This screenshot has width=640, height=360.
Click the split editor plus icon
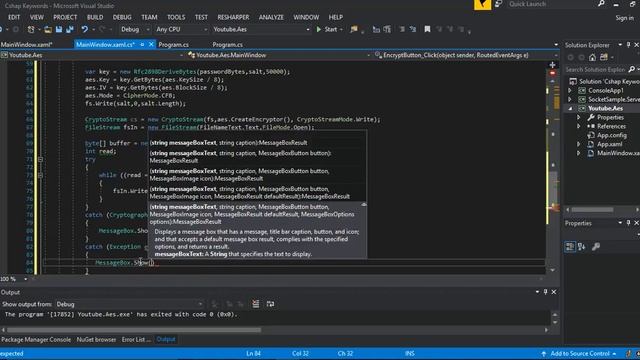pos(552,65)
